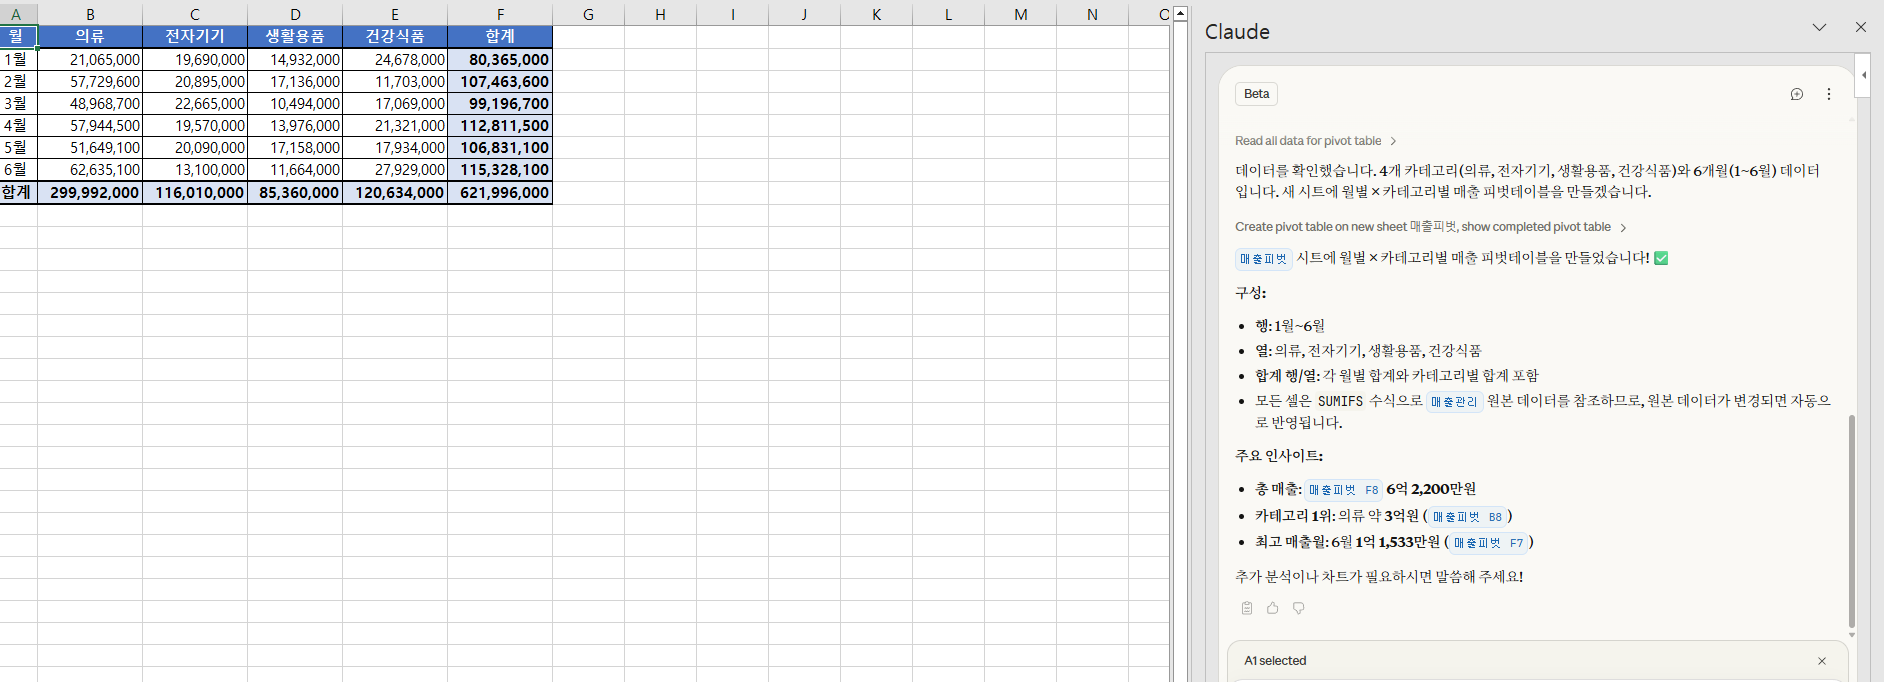Open the 매출피벗 F7 cell reference
1884x682 pixels.
1488,543
